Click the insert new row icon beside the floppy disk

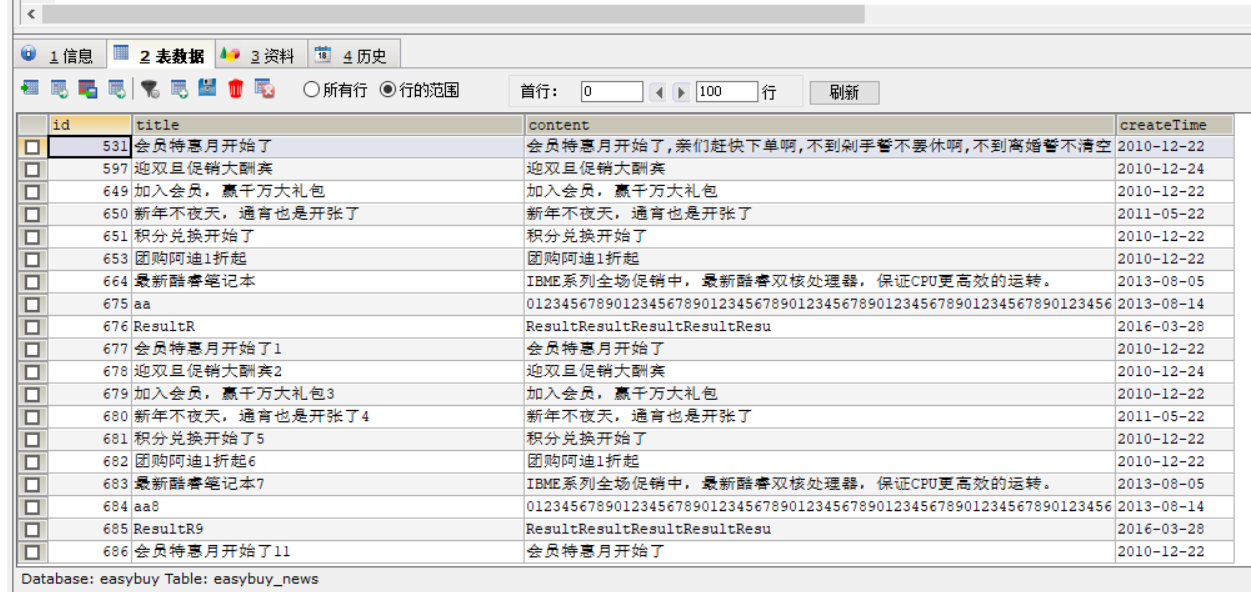179,89
